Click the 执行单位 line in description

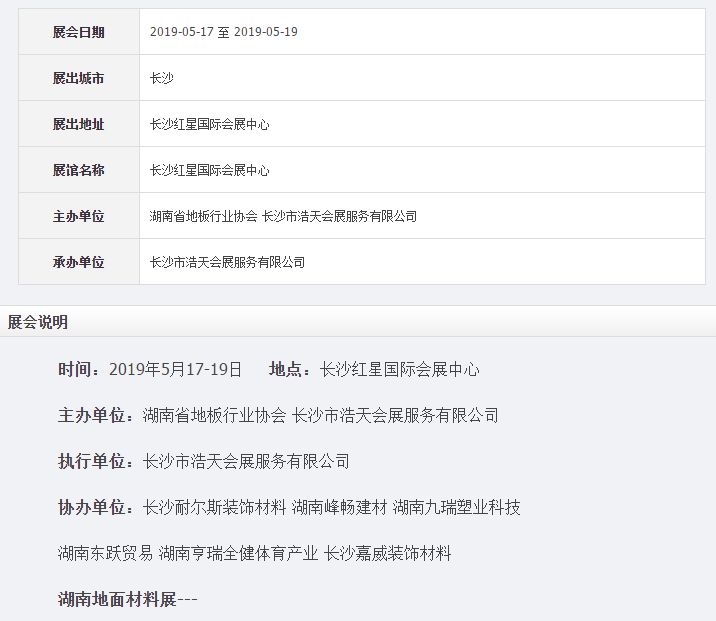(x=204, y=461)
